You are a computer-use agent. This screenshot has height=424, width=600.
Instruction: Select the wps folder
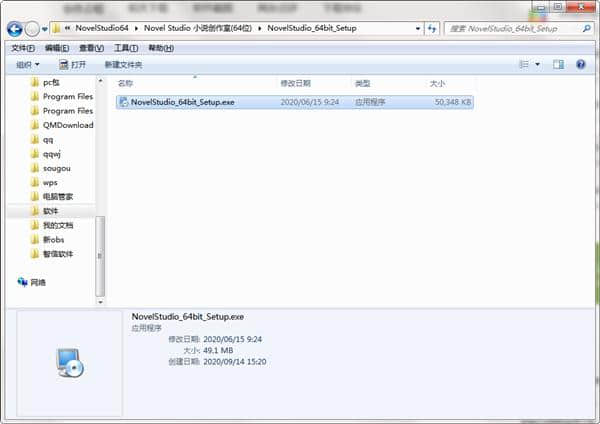coord(50,183)
